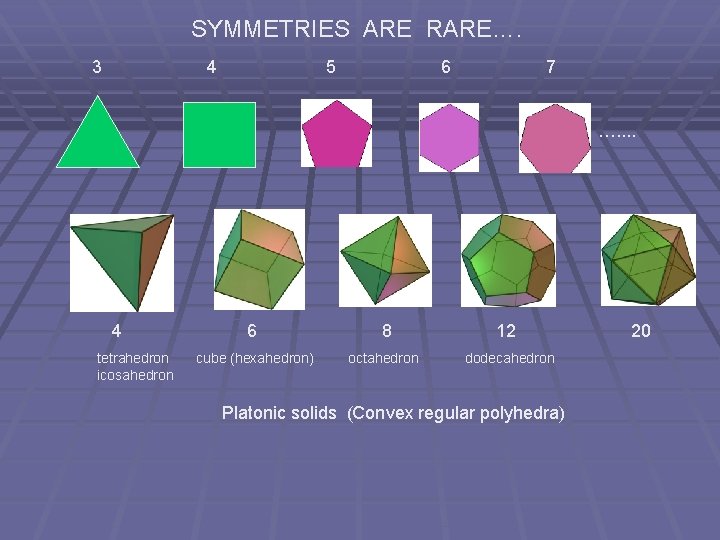Click the number 6 above the hexagon
Viewport: 720px width, 540px height.
point(445,67)
